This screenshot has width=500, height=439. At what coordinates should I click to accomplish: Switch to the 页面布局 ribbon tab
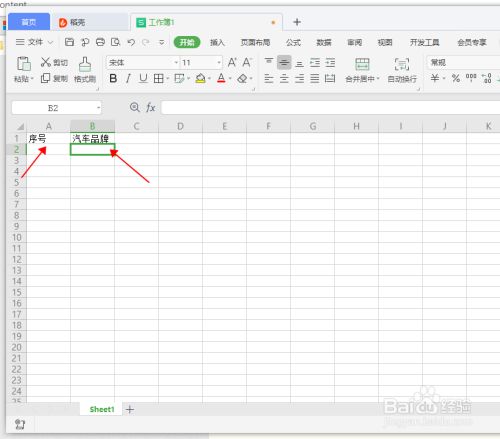coord(255,42)
